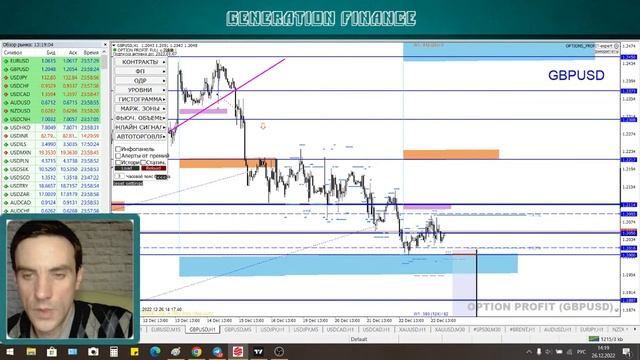640x360 pixels.
Task: Expand ФЬЮЧ. ОБЪЕМЫ menu
Action: click(140, 118)
